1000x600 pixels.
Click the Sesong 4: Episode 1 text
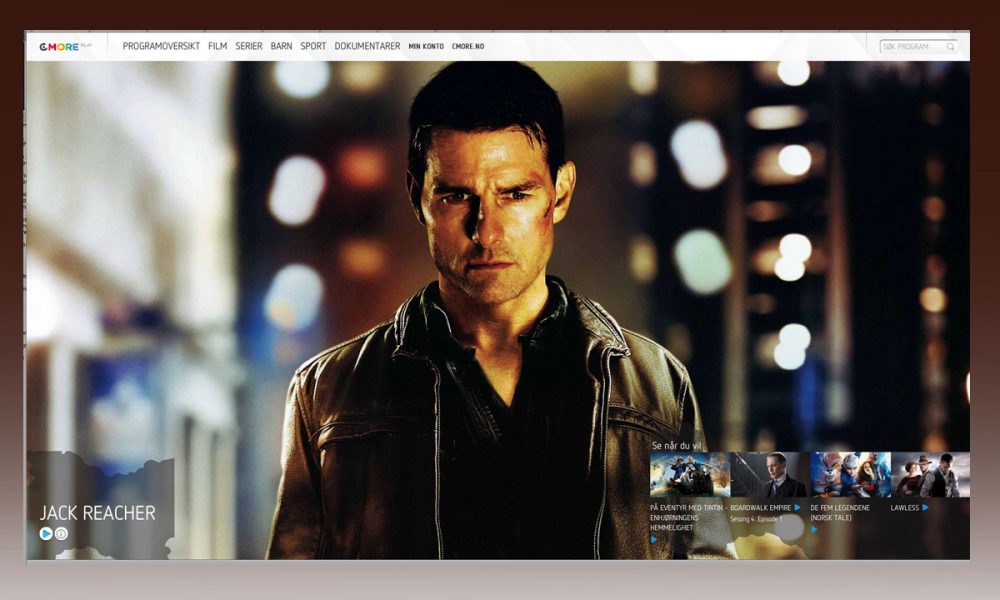(x=756, y=519)
